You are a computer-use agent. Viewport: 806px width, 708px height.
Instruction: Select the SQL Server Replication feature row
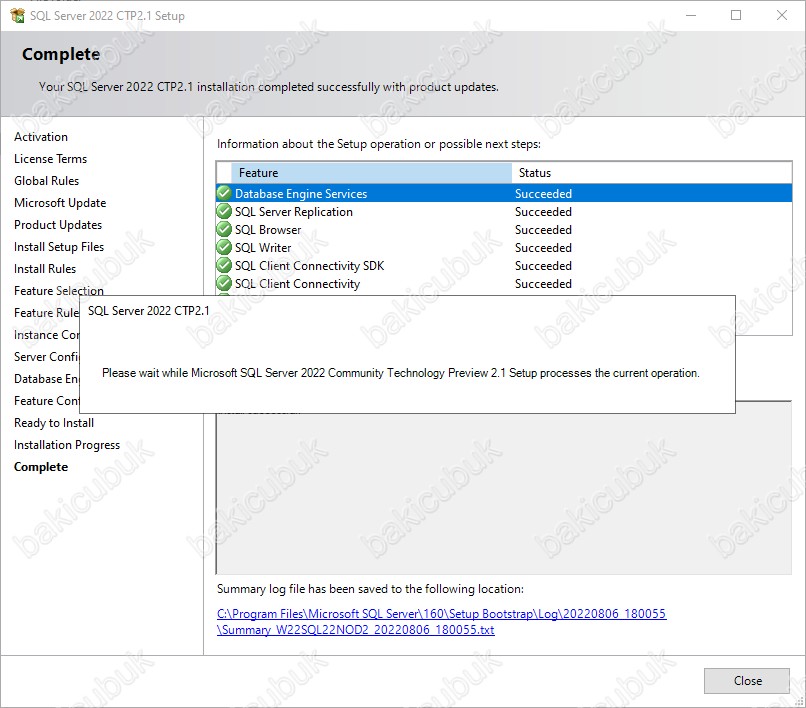(x=504, y=211)
